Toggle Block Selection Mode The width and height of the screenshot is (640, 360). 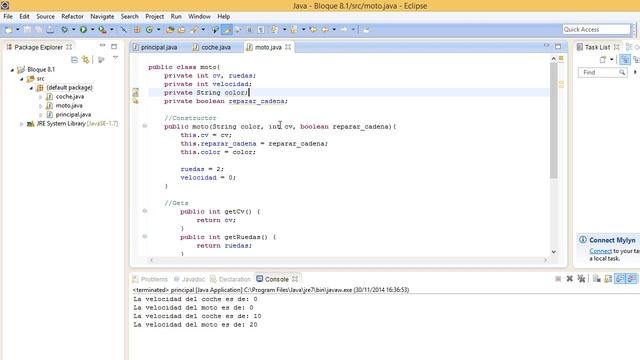tap(249, 30)
